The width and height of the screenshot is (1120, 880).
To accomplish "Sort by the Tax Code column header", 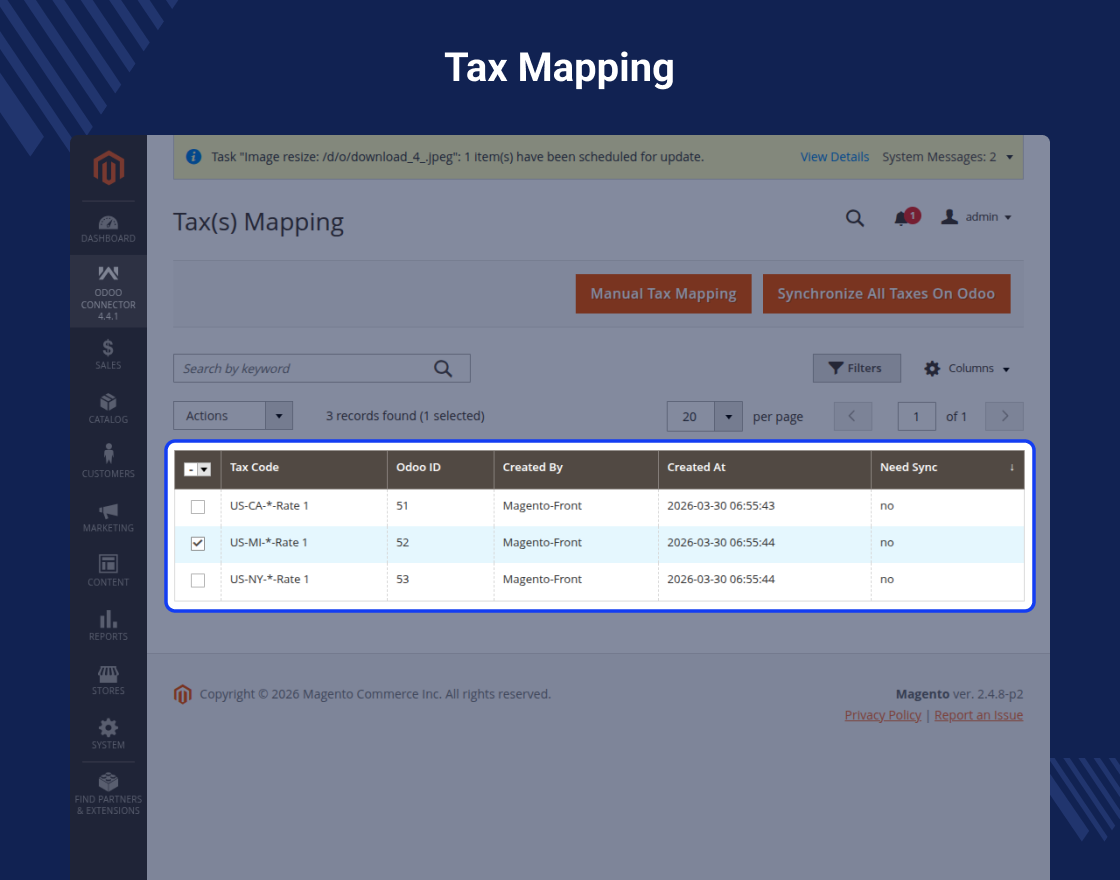I will tap(304, 469).
